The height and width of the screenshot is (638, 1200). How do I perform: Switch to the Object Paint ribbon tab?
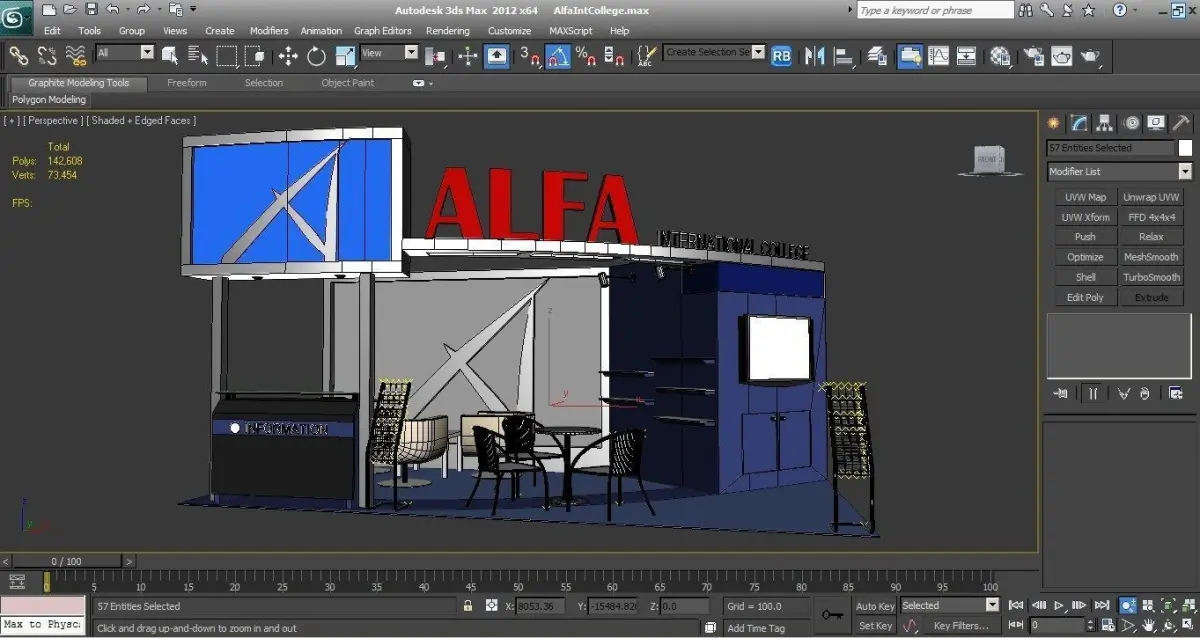pyautogui.click(x=348, y=83)
